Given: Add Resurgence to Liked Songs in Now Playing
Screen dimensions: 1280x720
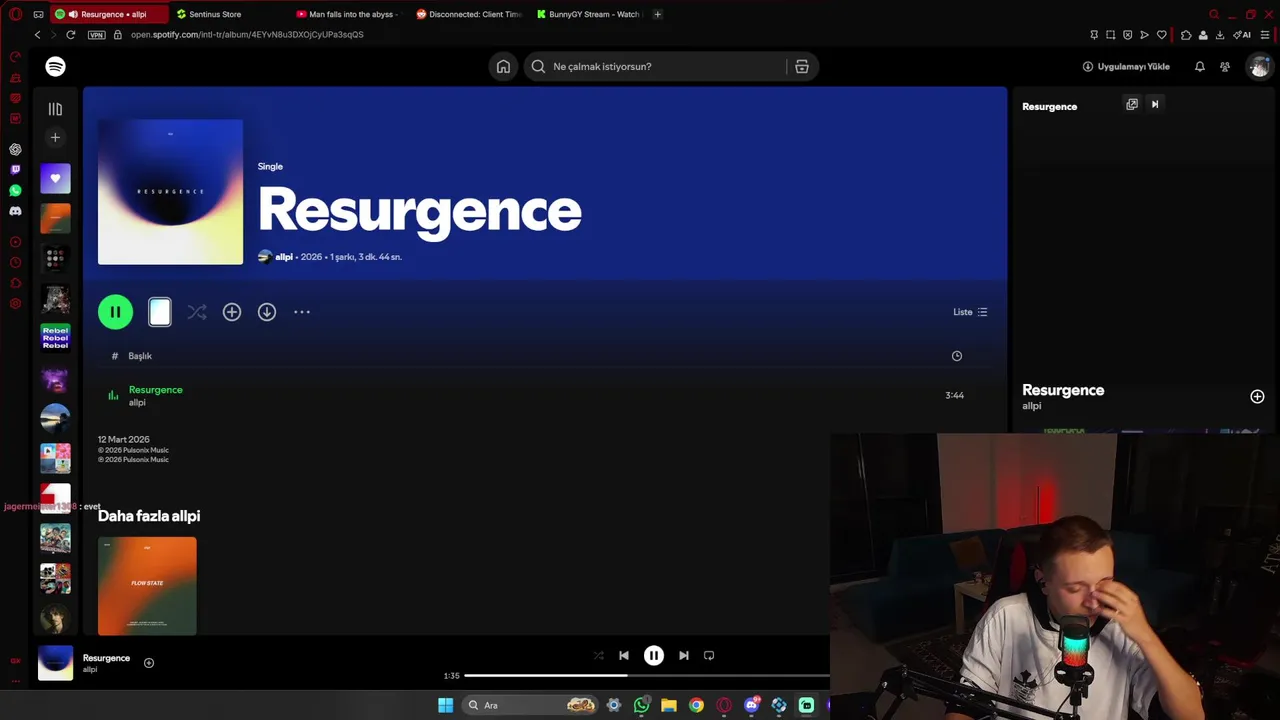Looking at the screenshot, I should [1257, 397].
